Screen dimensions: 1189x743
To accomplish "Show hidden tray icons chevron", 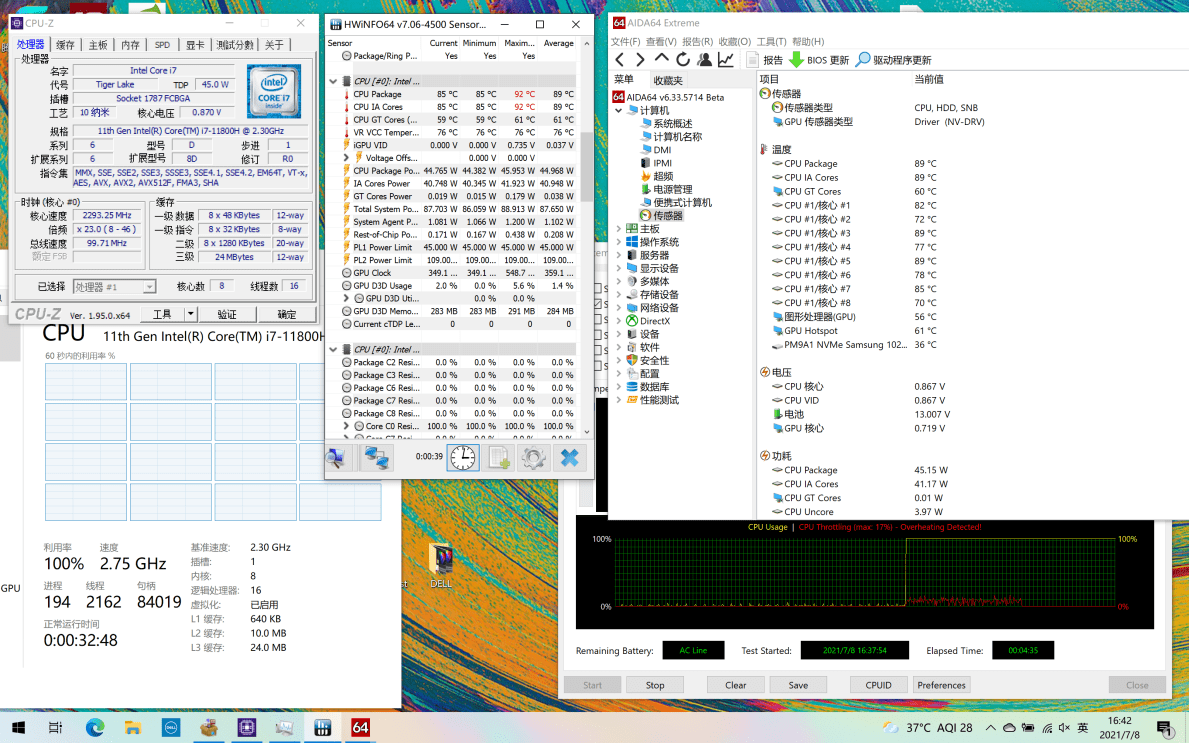I will point(990,728).
